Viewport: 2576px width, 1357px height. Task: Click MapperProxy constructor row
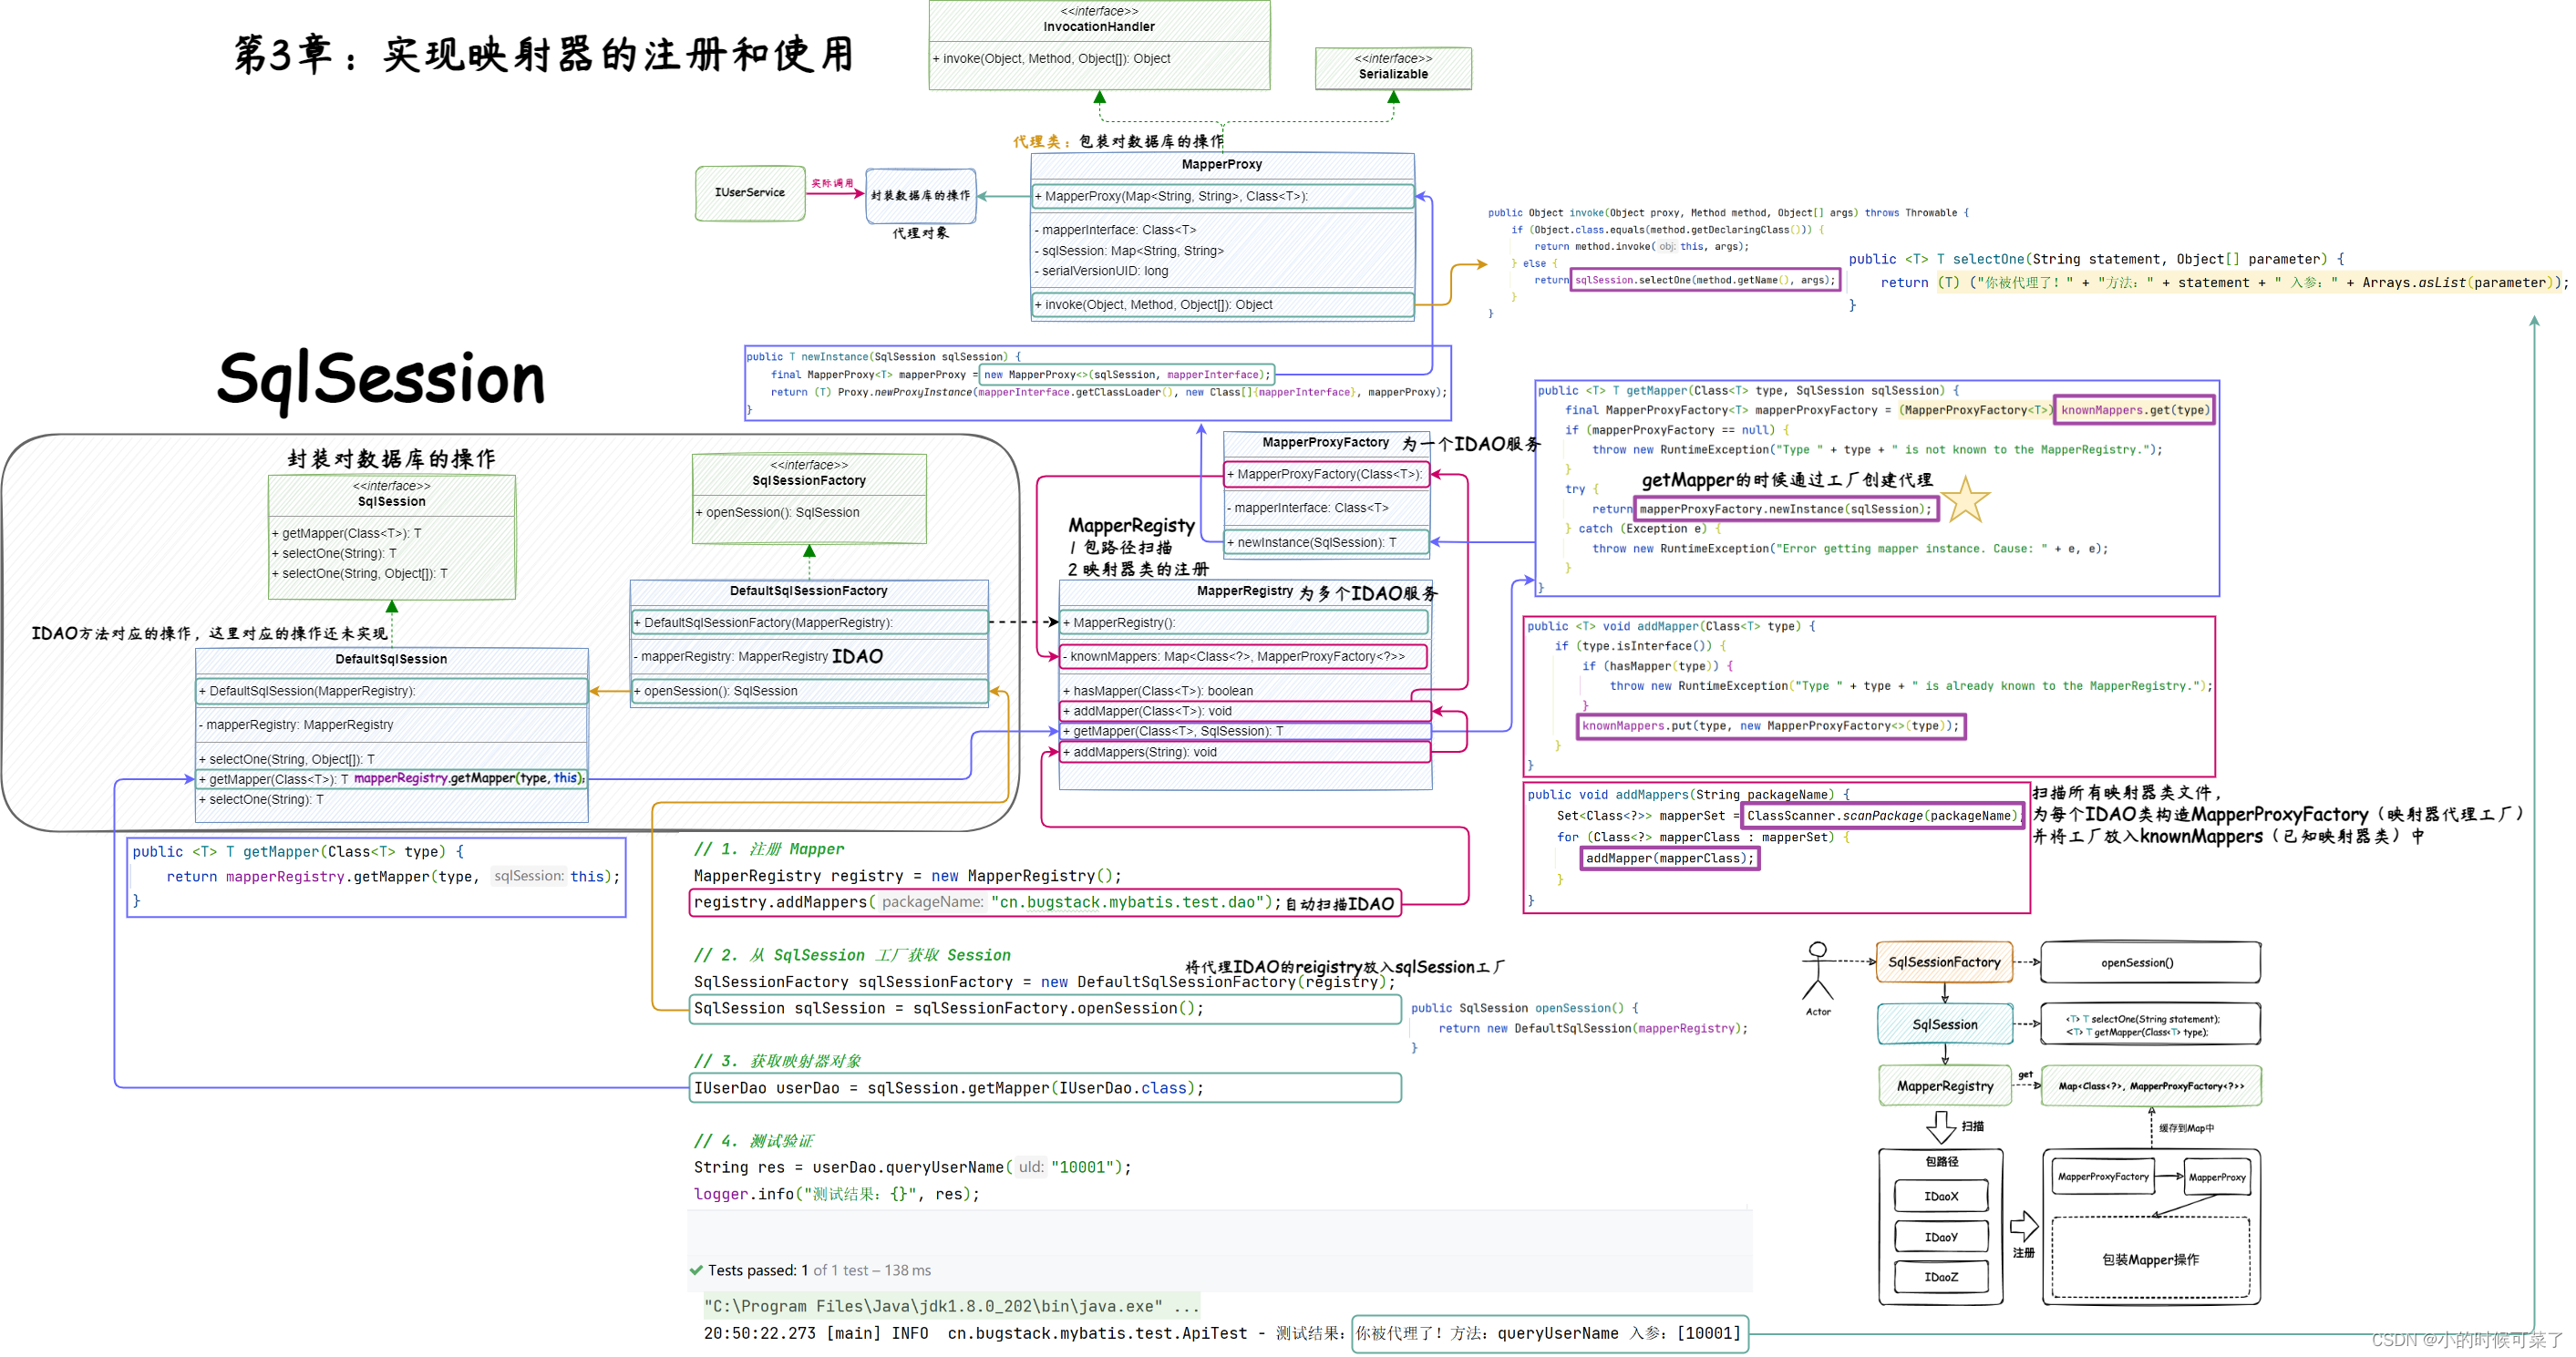(1223, 196)
